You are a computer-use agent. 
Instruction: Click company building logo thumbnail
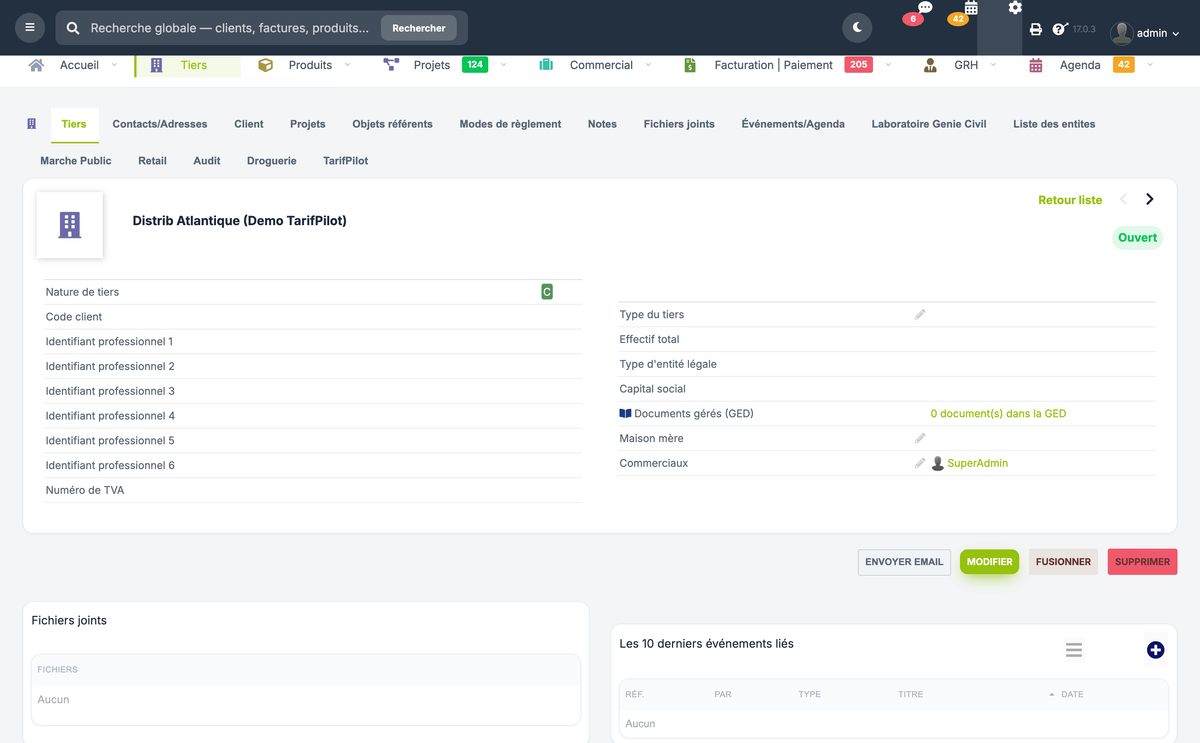point(70,225)
